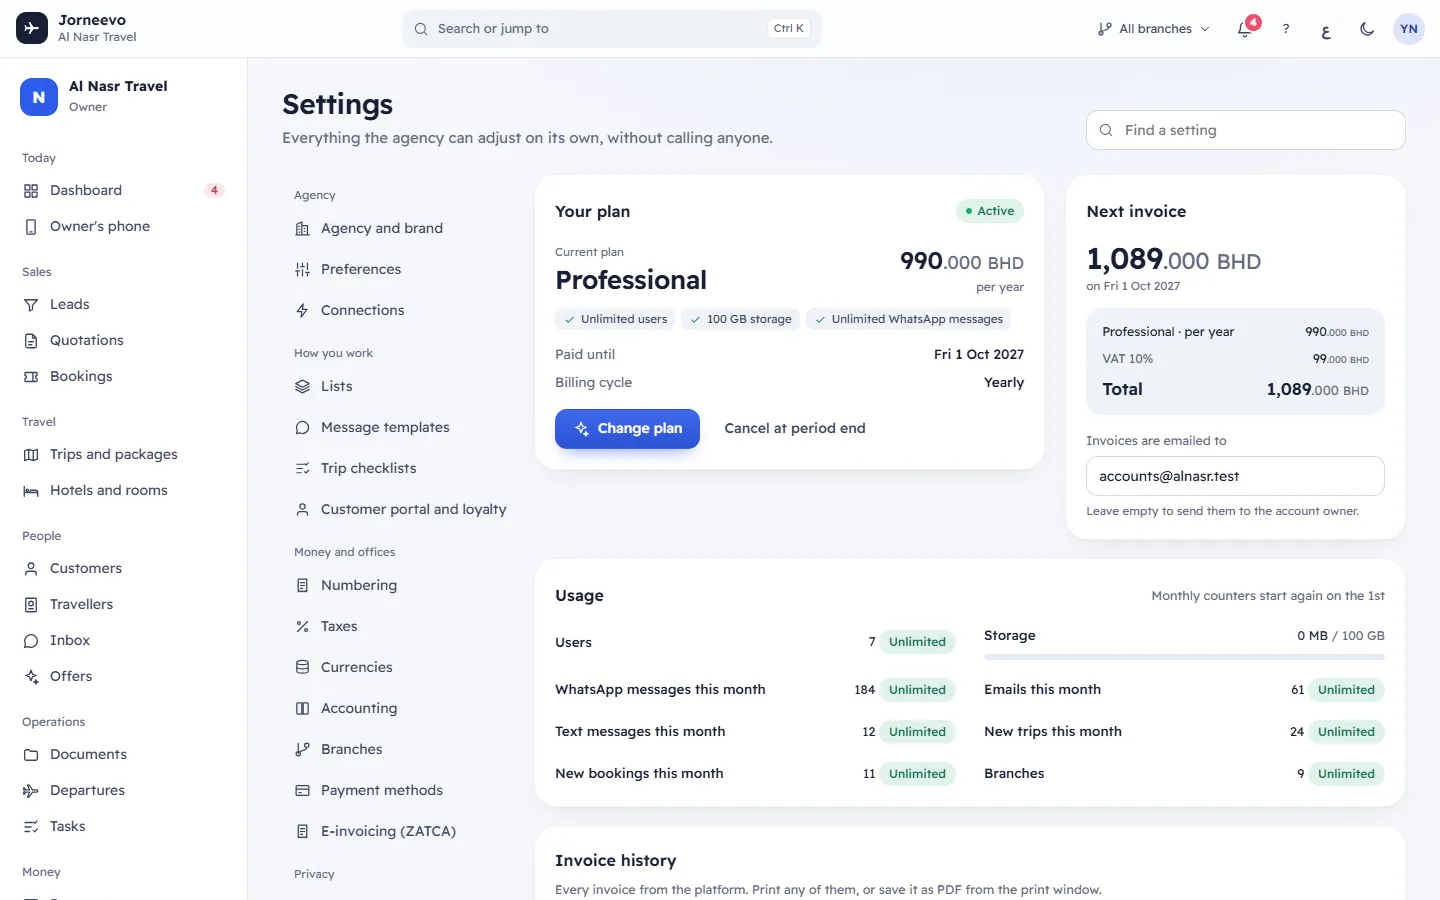Open E-invoicing (ZATCA) settings
Image resolution: width=1440 pixels, height=900 pixels.
point(400,831)
